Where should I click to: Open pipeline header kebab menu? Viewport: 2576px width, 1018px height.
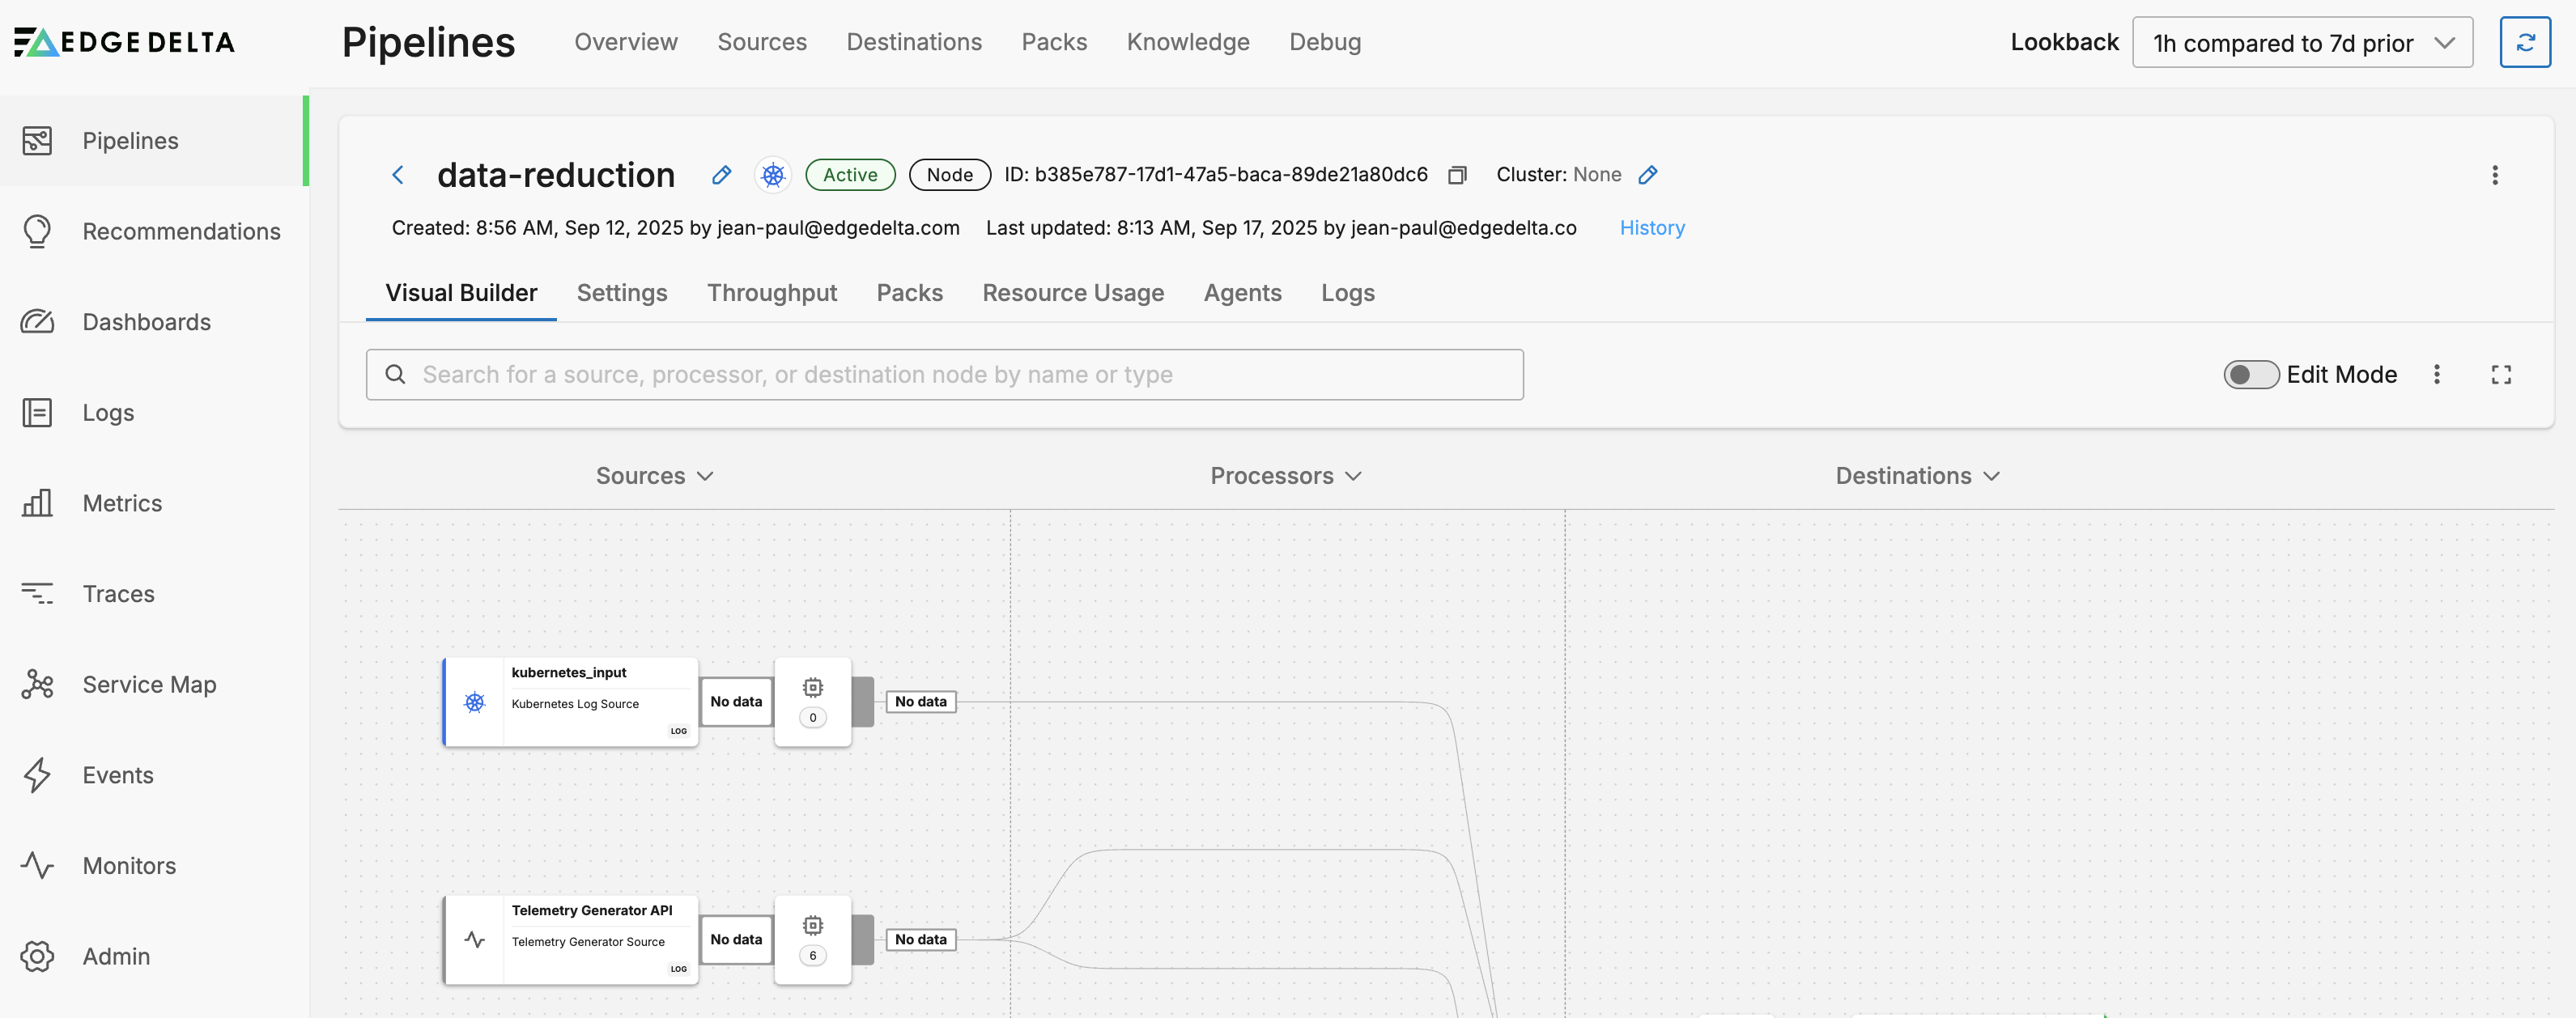click(x=2494, y=175)
